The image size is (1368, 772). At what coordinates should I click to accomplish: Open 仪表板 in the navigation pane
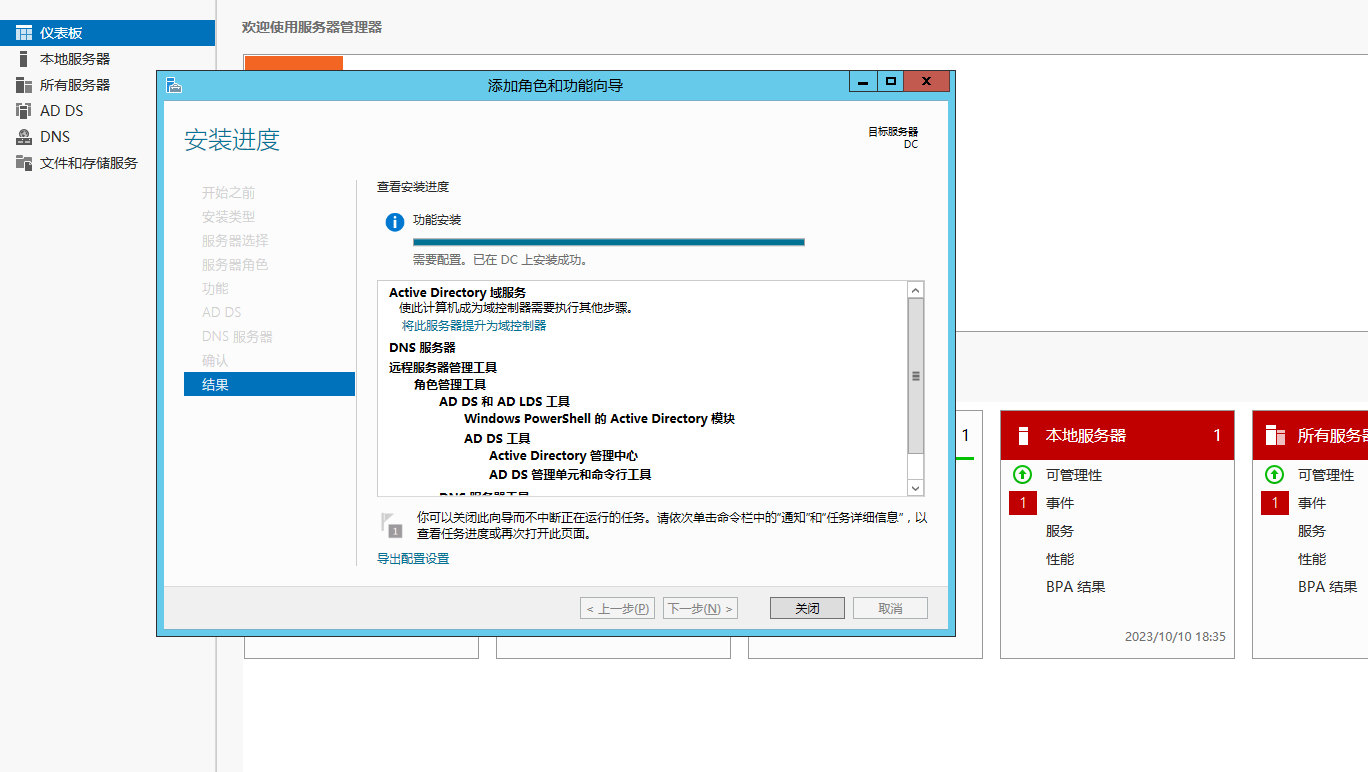tap(107, 33)
